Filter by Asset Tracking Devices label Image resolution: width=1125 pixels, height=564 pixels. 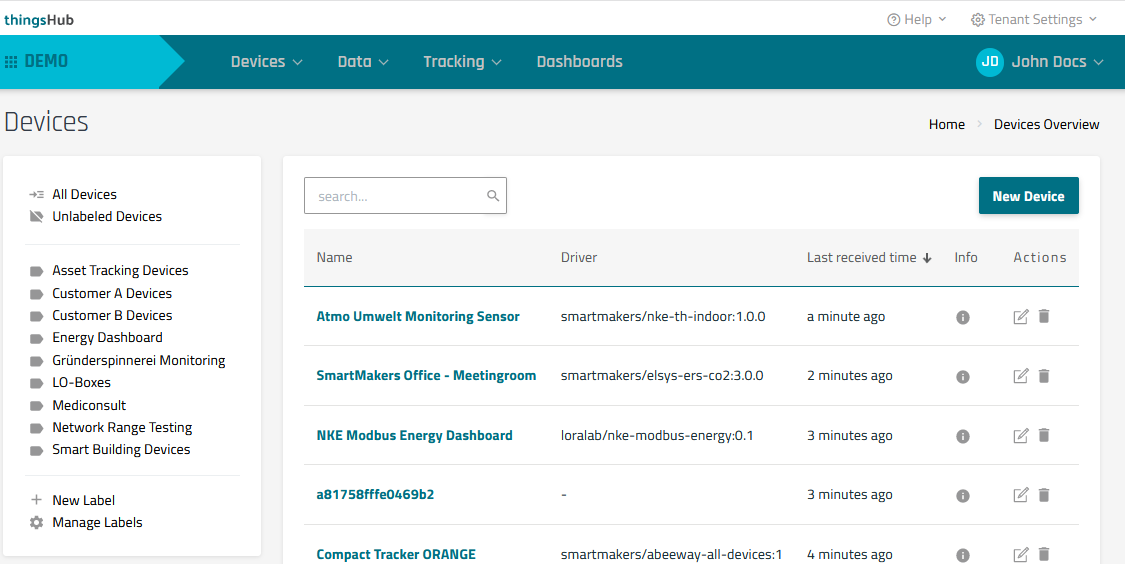point(120,270)
